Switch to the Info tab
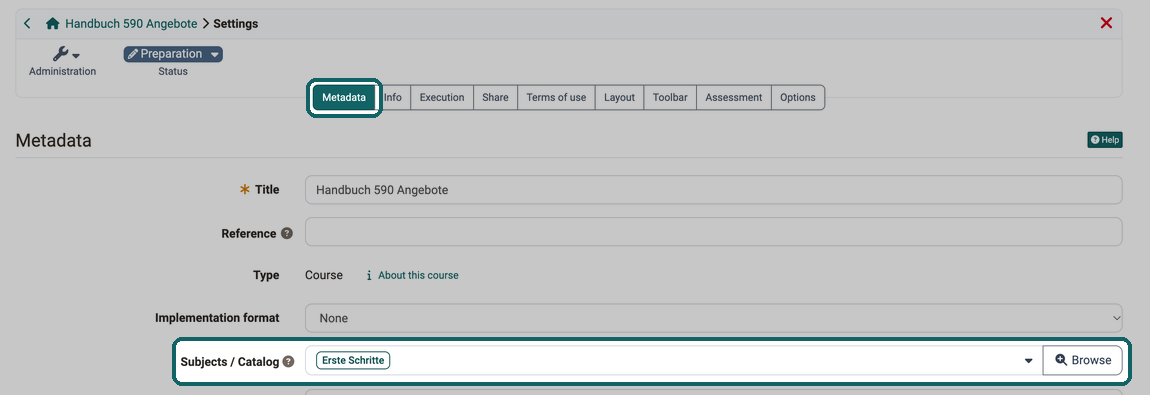1150x395 pixels. (393, 97)
